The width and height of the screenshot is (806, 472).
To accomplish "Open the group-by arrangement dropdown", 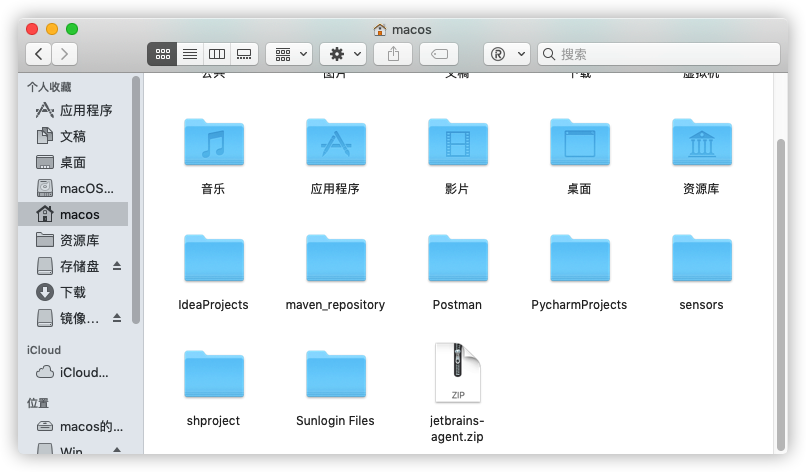I will (289, 54).
